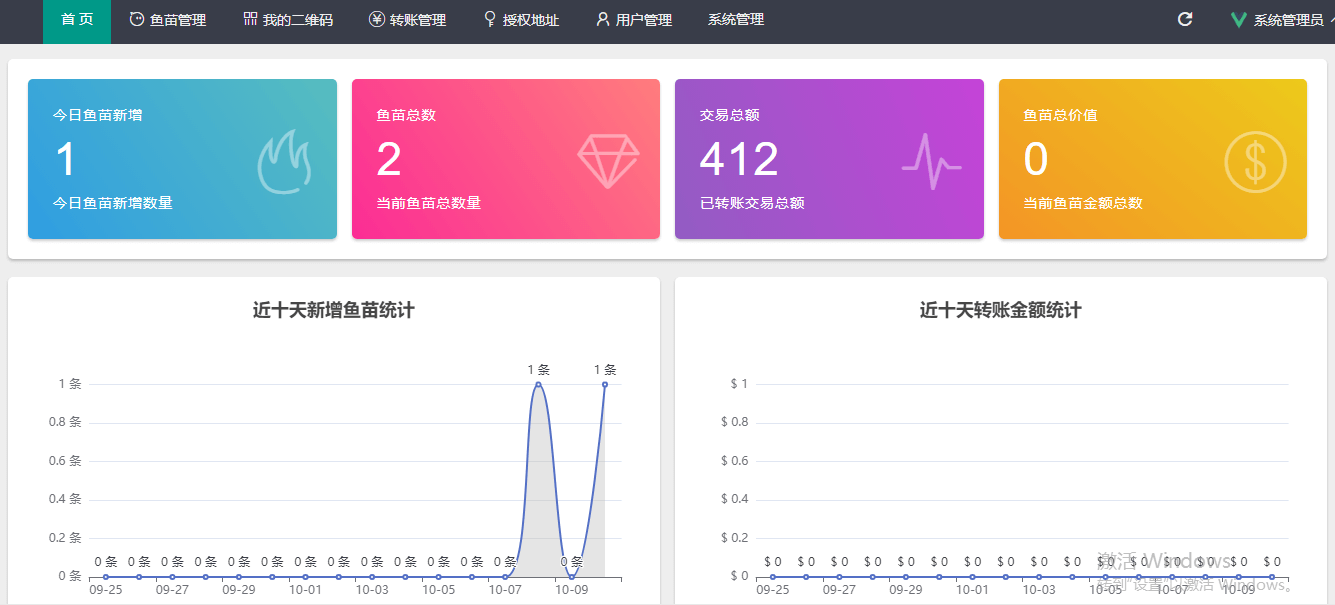Select the 首页 tab
This screenshot has width=1335, height=605.
pyautogui.click(x=76, y=21)
